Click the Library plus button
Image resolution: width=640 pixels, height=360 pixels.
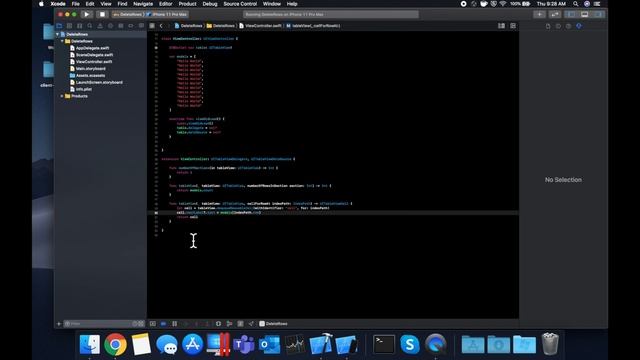(x=539, y=14)
